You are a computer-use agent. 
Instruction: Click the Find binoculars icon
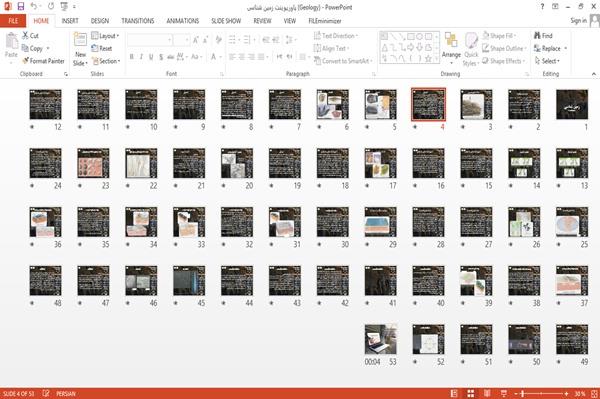[x=537, y=36]
